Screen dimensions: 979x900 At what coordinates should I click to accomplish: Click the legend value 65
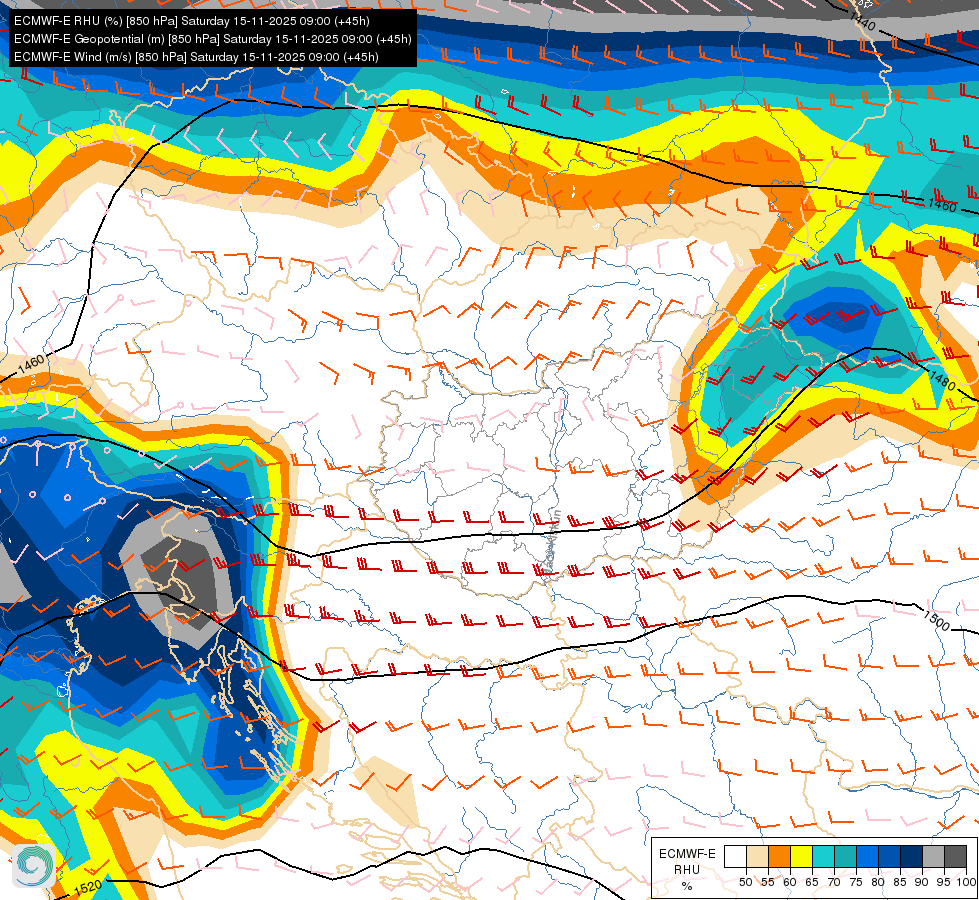[x=812, y=882]
